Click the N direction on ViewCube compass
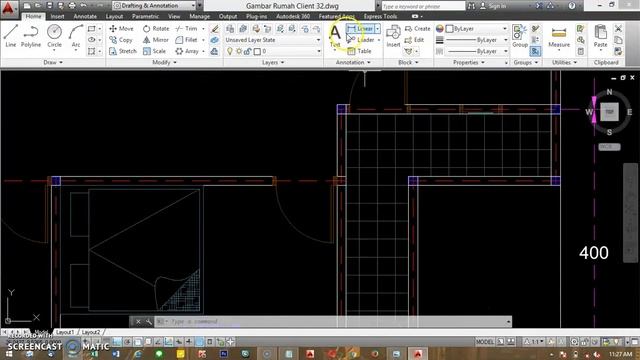The image size is (640, 360). click(x=609, y=92)
